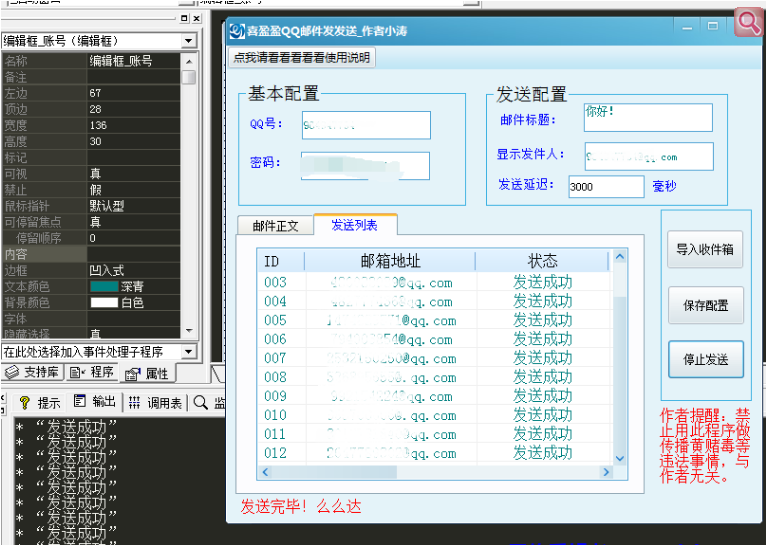Viewport: 769px width, 545px height.
Task: Select list row with ID 003
Action: click(435, 283)
